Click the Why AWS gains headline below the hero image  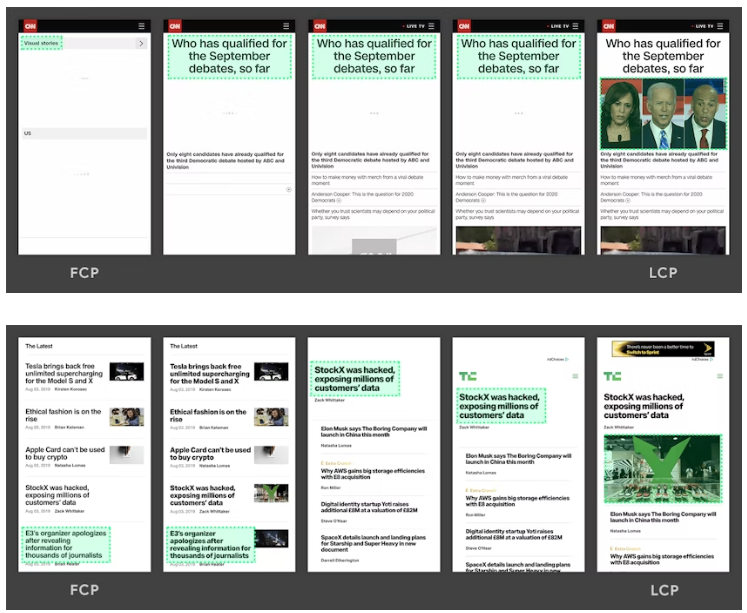pyautogui.click(x=662, y=559)
